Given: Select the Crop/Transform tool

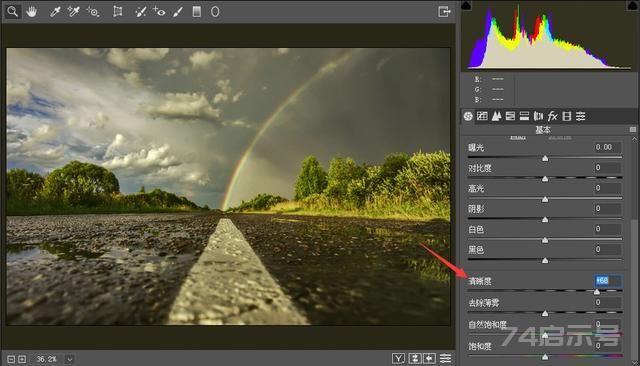Looking at the screenshot, I should coord(118,11).
